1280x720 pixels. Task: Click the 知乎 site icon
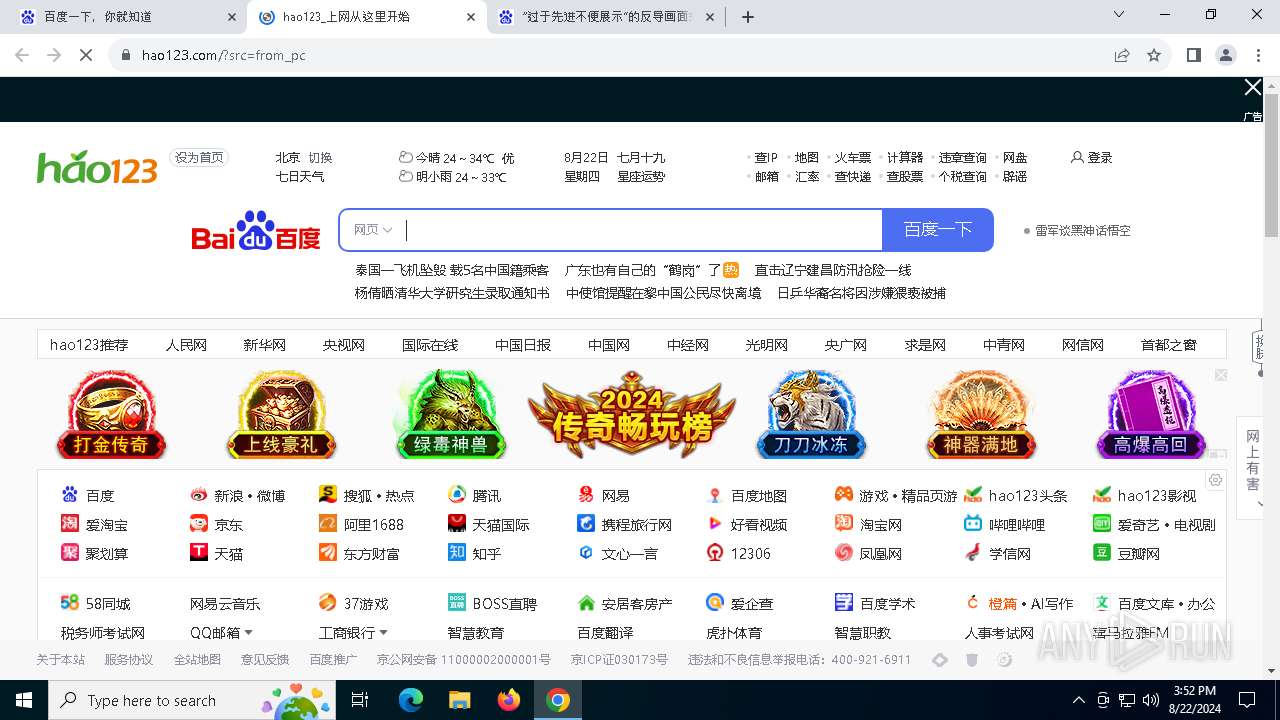click(456, 553)
